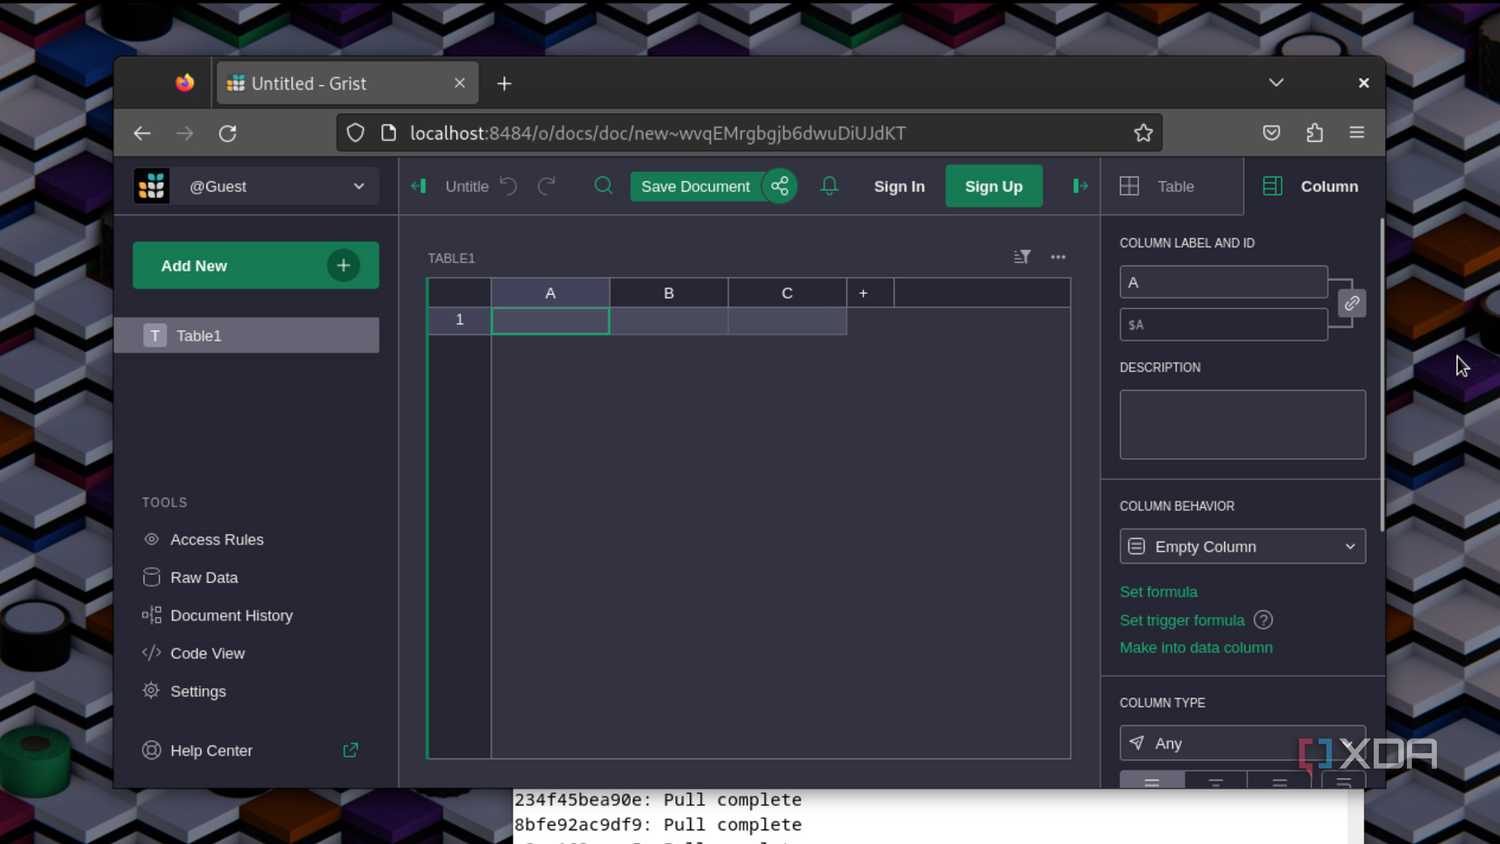The height and width of the screenshot is (844, 1500).
Task: Open the sort and filter menu for Table1
Action: coord(1022,257)
